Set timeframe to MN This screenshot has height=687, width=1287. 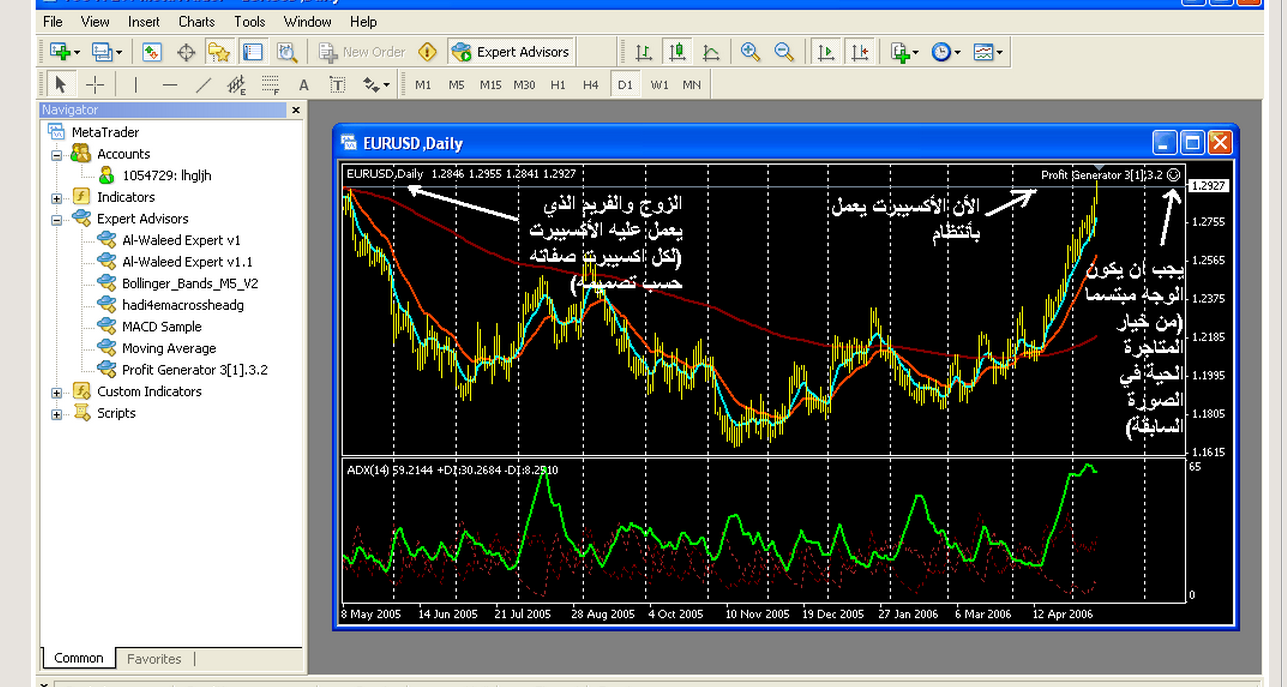pos(692,85)
